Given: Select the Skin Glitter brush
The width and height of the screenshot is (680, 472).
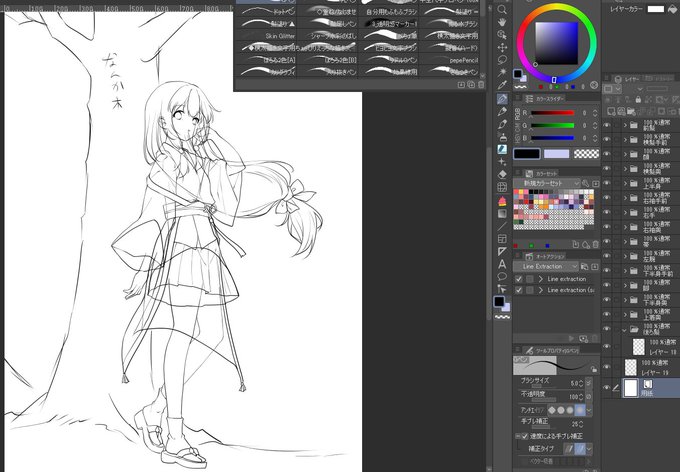Looking at the screenshot, I should (265, 36).
